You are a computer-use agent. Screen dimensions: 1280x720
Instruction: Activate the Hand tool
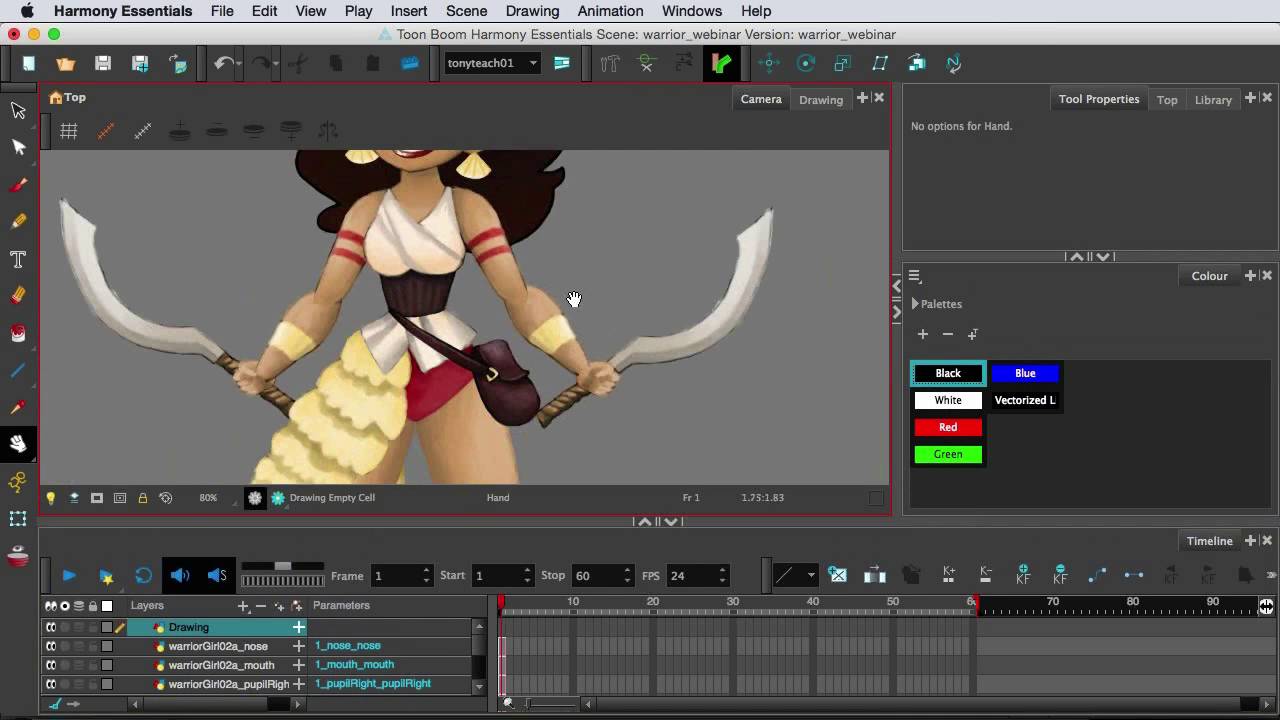18,444
